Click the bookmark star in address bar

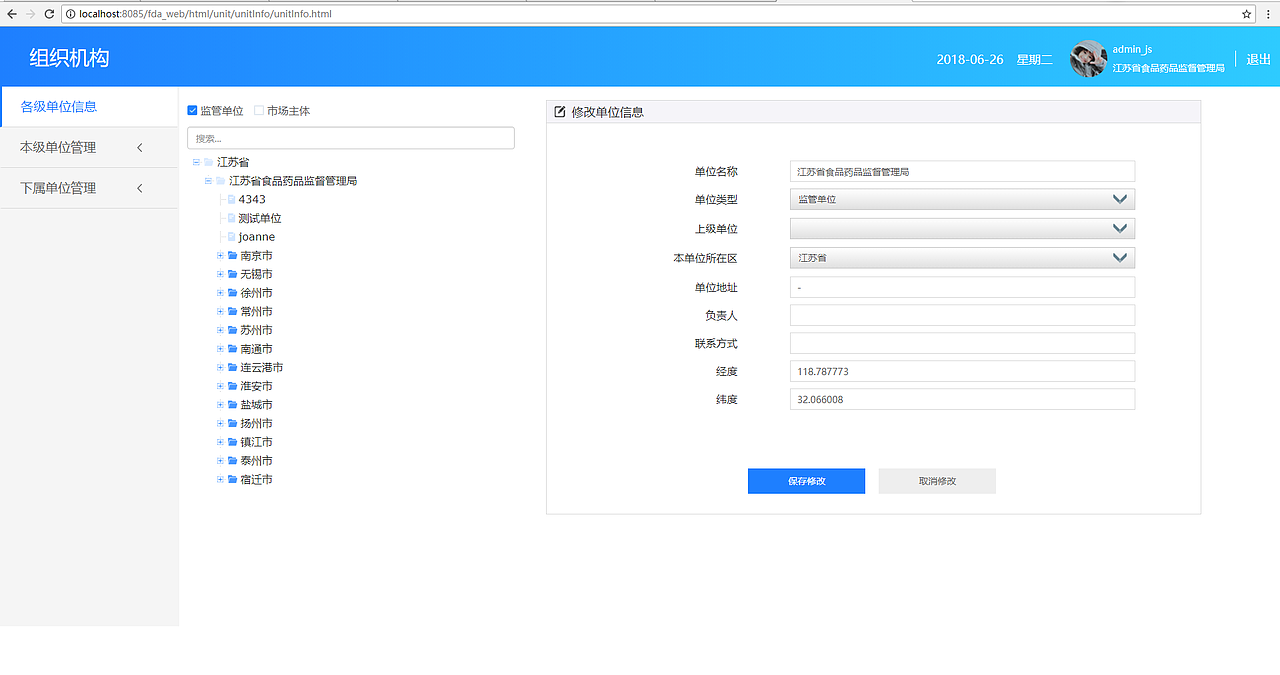(1247, 15)
